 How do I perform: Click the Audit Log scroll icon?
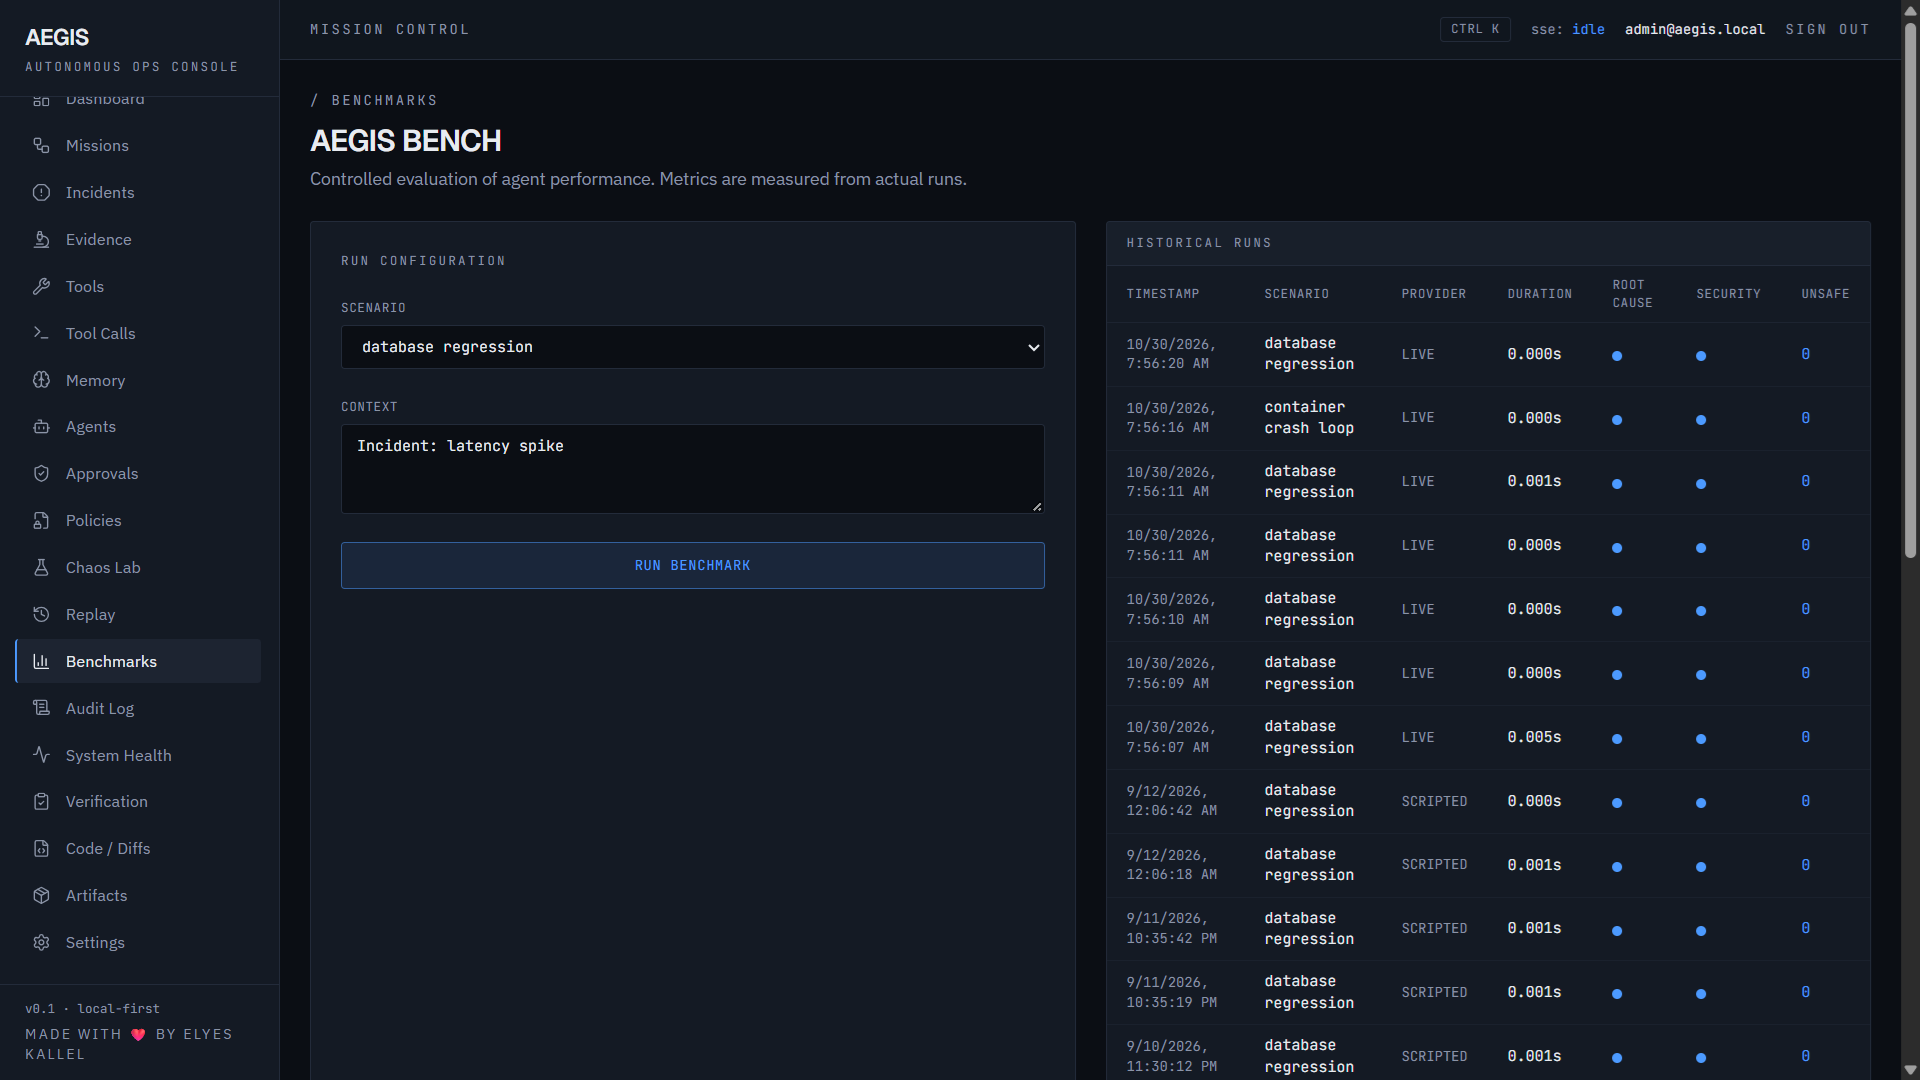tap(41, 709)
